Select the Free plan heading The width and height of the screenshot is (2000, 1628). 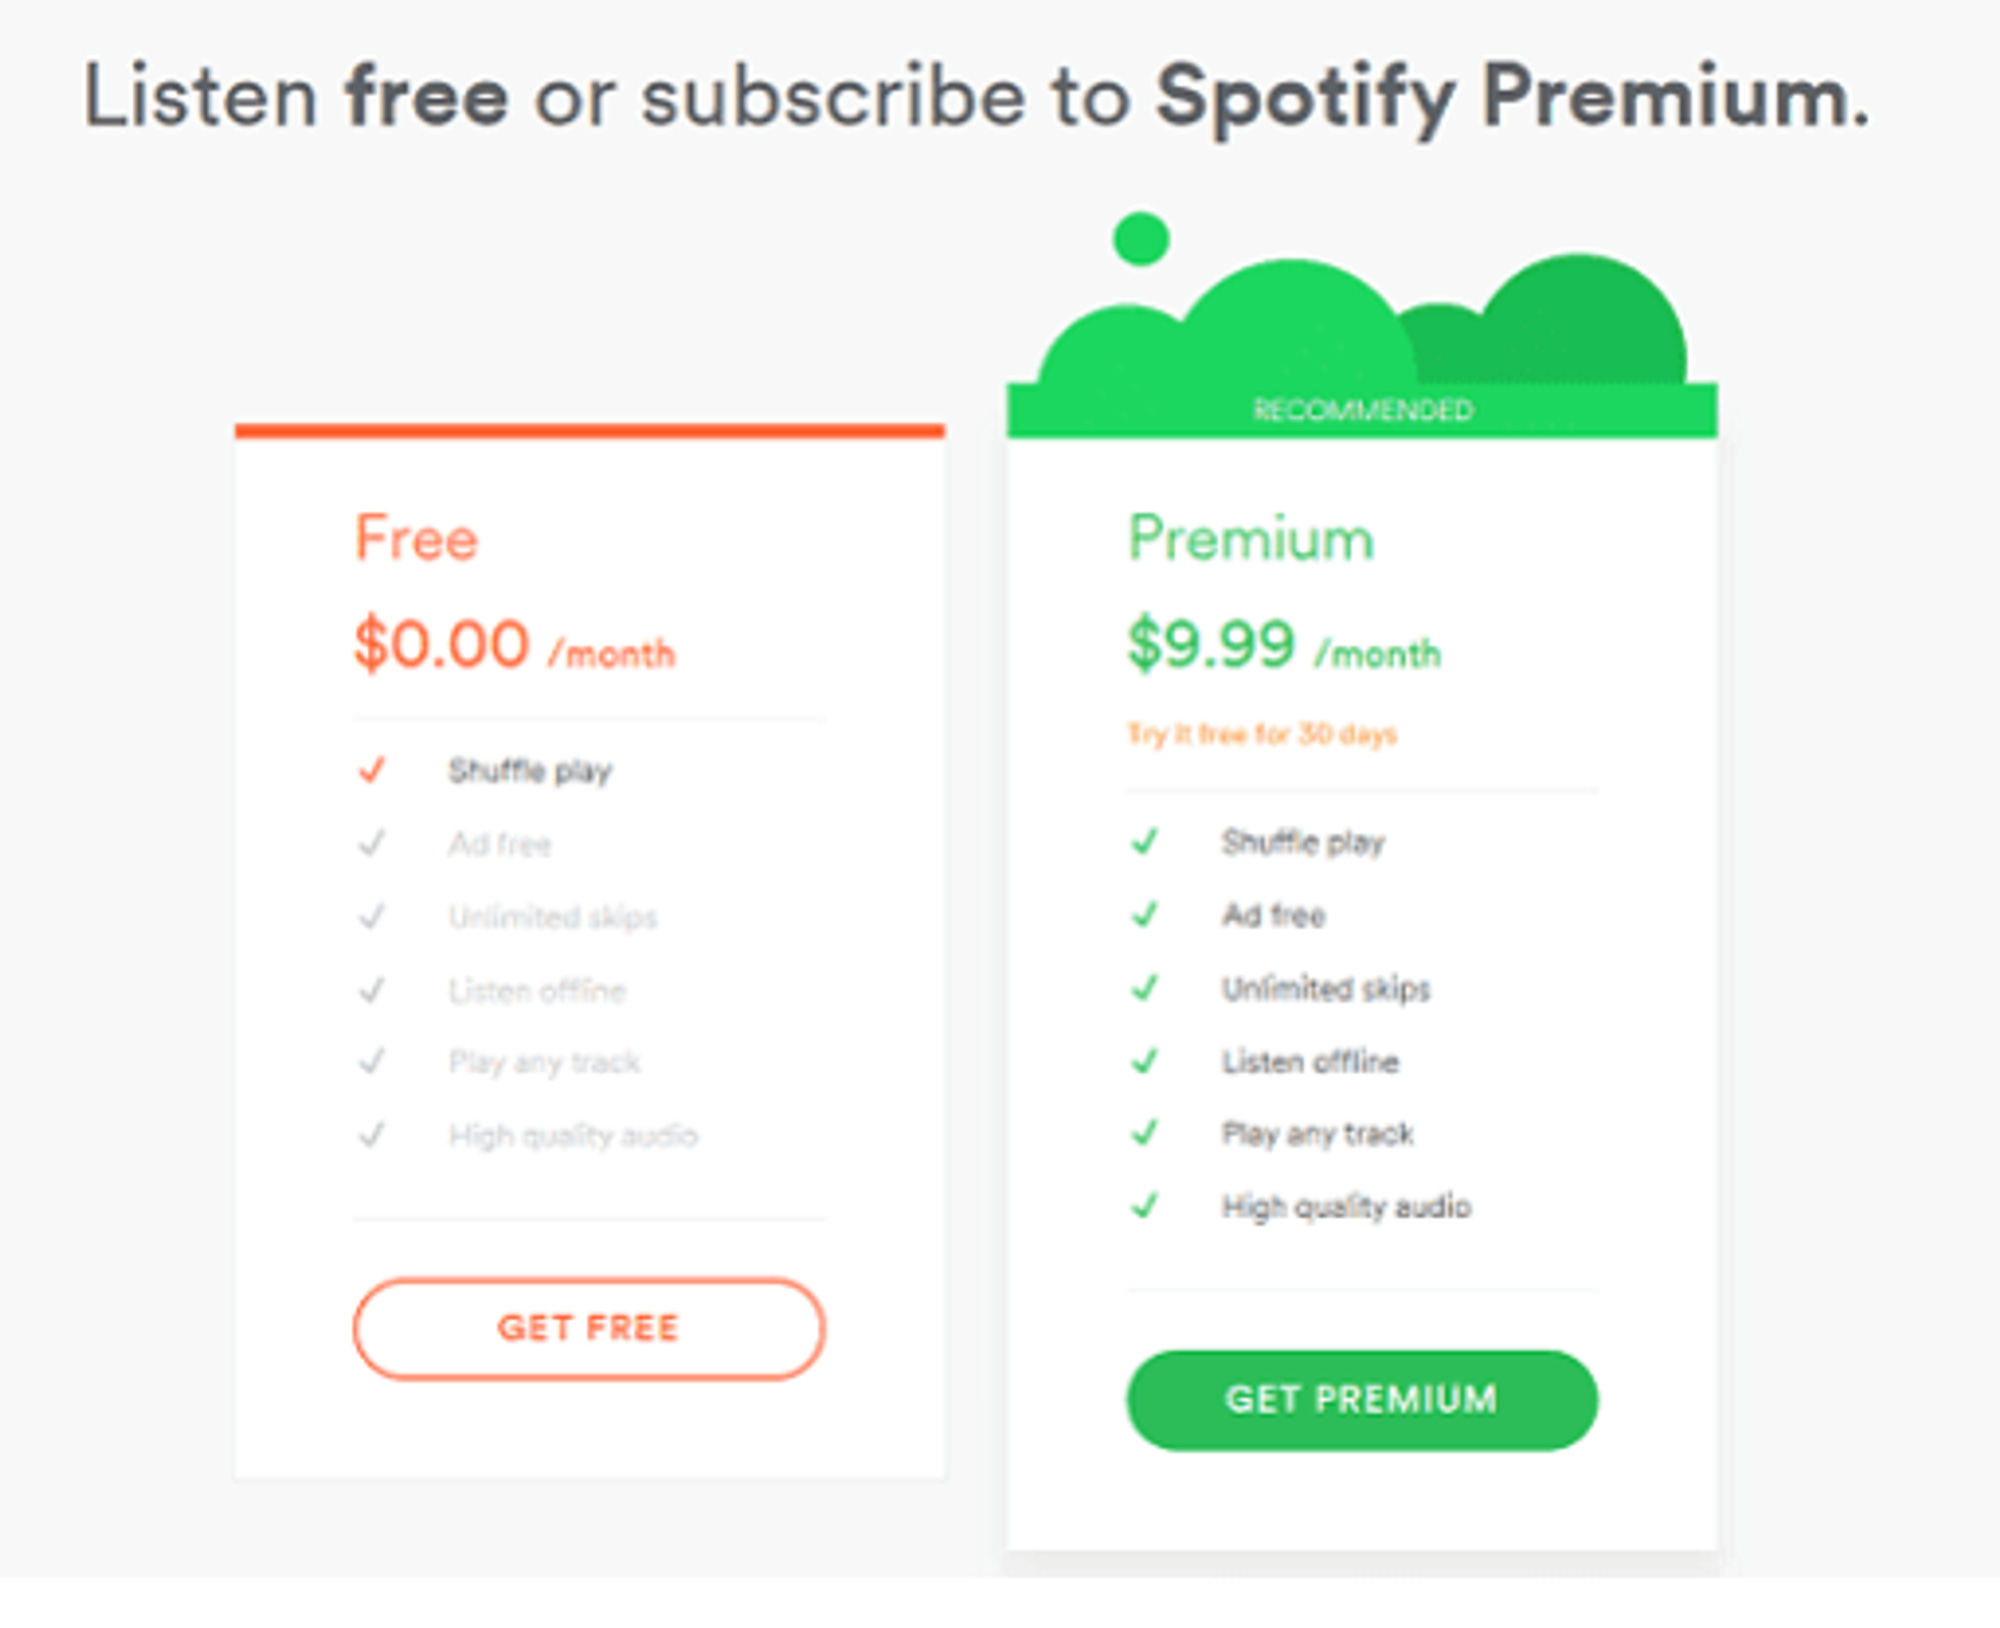pyautogui.click(x=415, y=538)
